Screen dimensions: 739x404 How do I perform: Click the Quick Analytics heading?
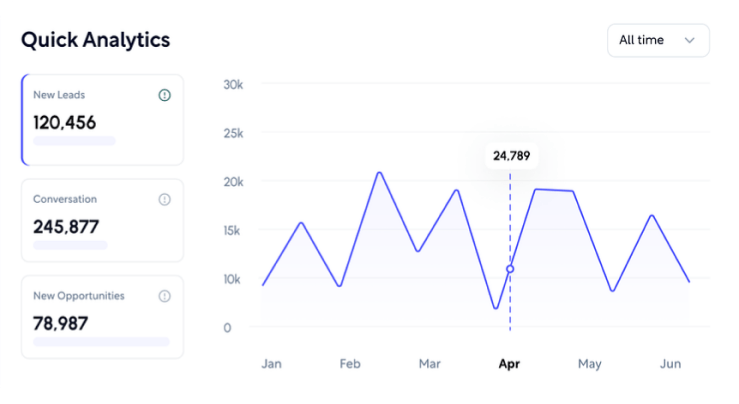click(96, 40)
